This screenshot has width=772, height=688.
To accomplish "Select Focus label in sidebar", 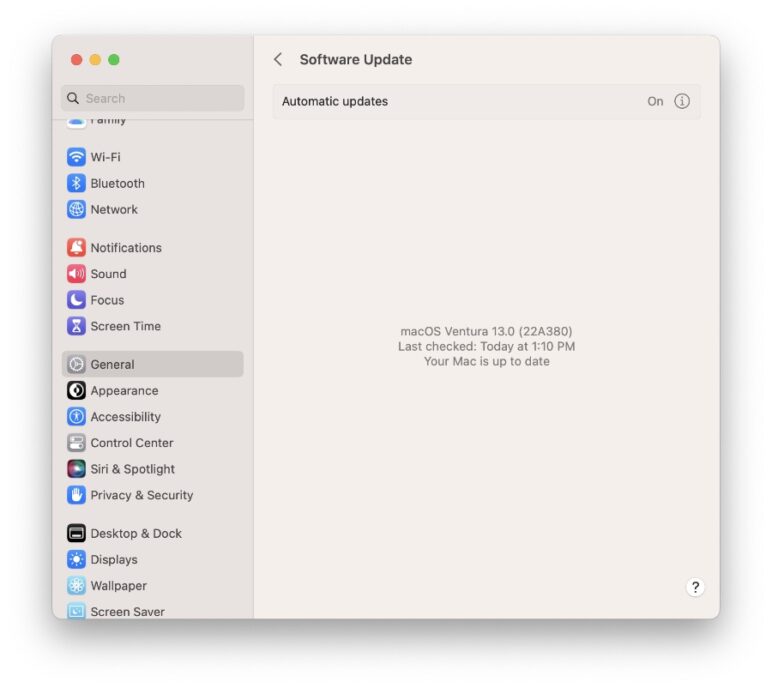I will pyautogui.click(x=107, y=300).
